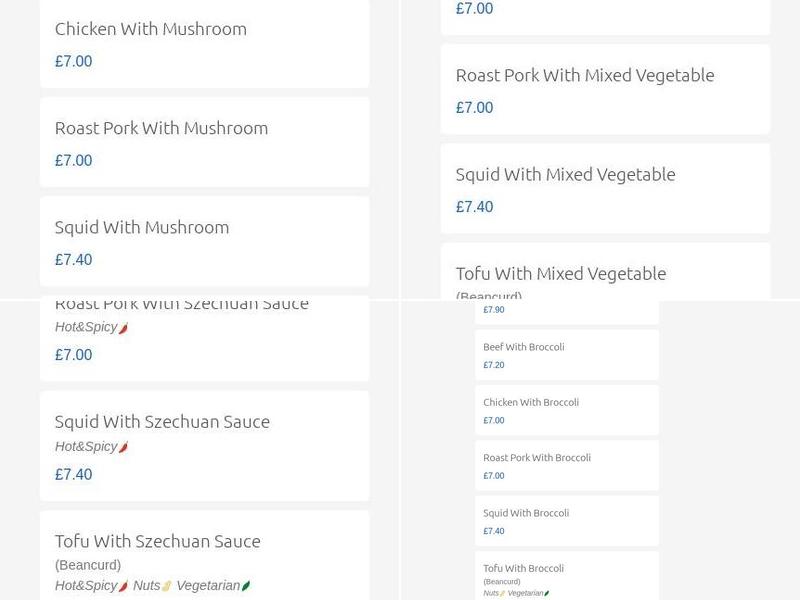Click the £7.40 price under Squid With Mushroom

point(73,259)
